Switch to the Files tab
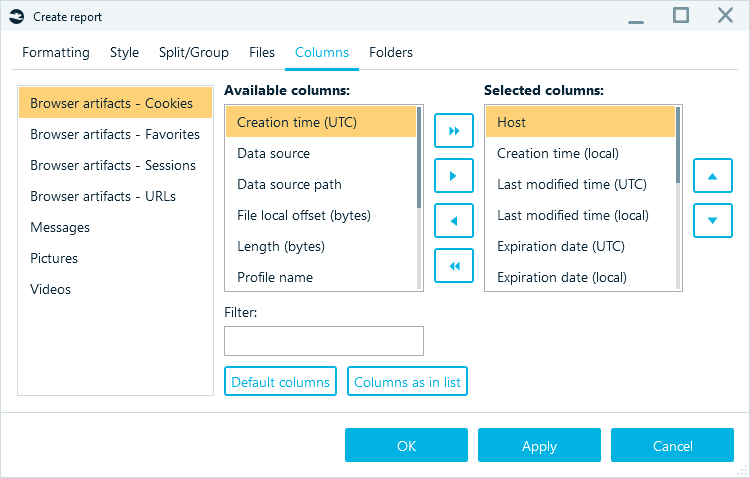Viewport: 750px width, 478px height. (x=262, y=52)
